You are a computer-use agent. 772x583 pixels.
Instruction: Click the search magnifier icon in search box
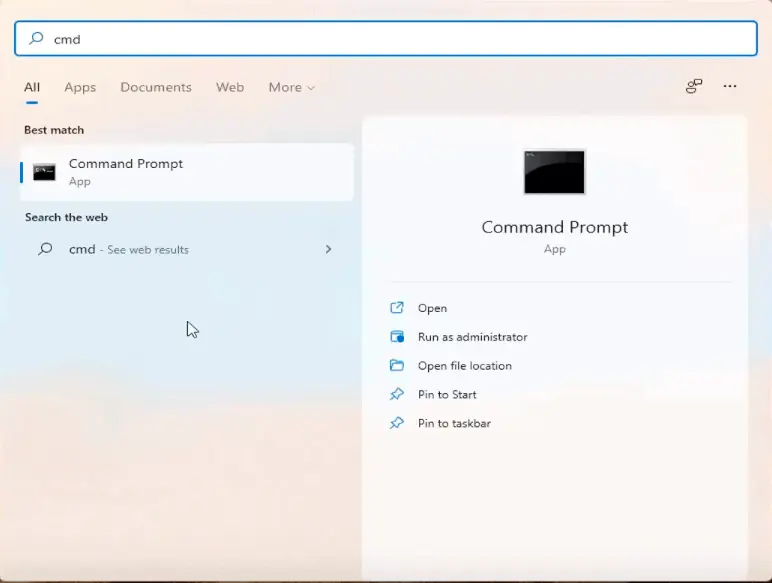click(x=36, y=38)
